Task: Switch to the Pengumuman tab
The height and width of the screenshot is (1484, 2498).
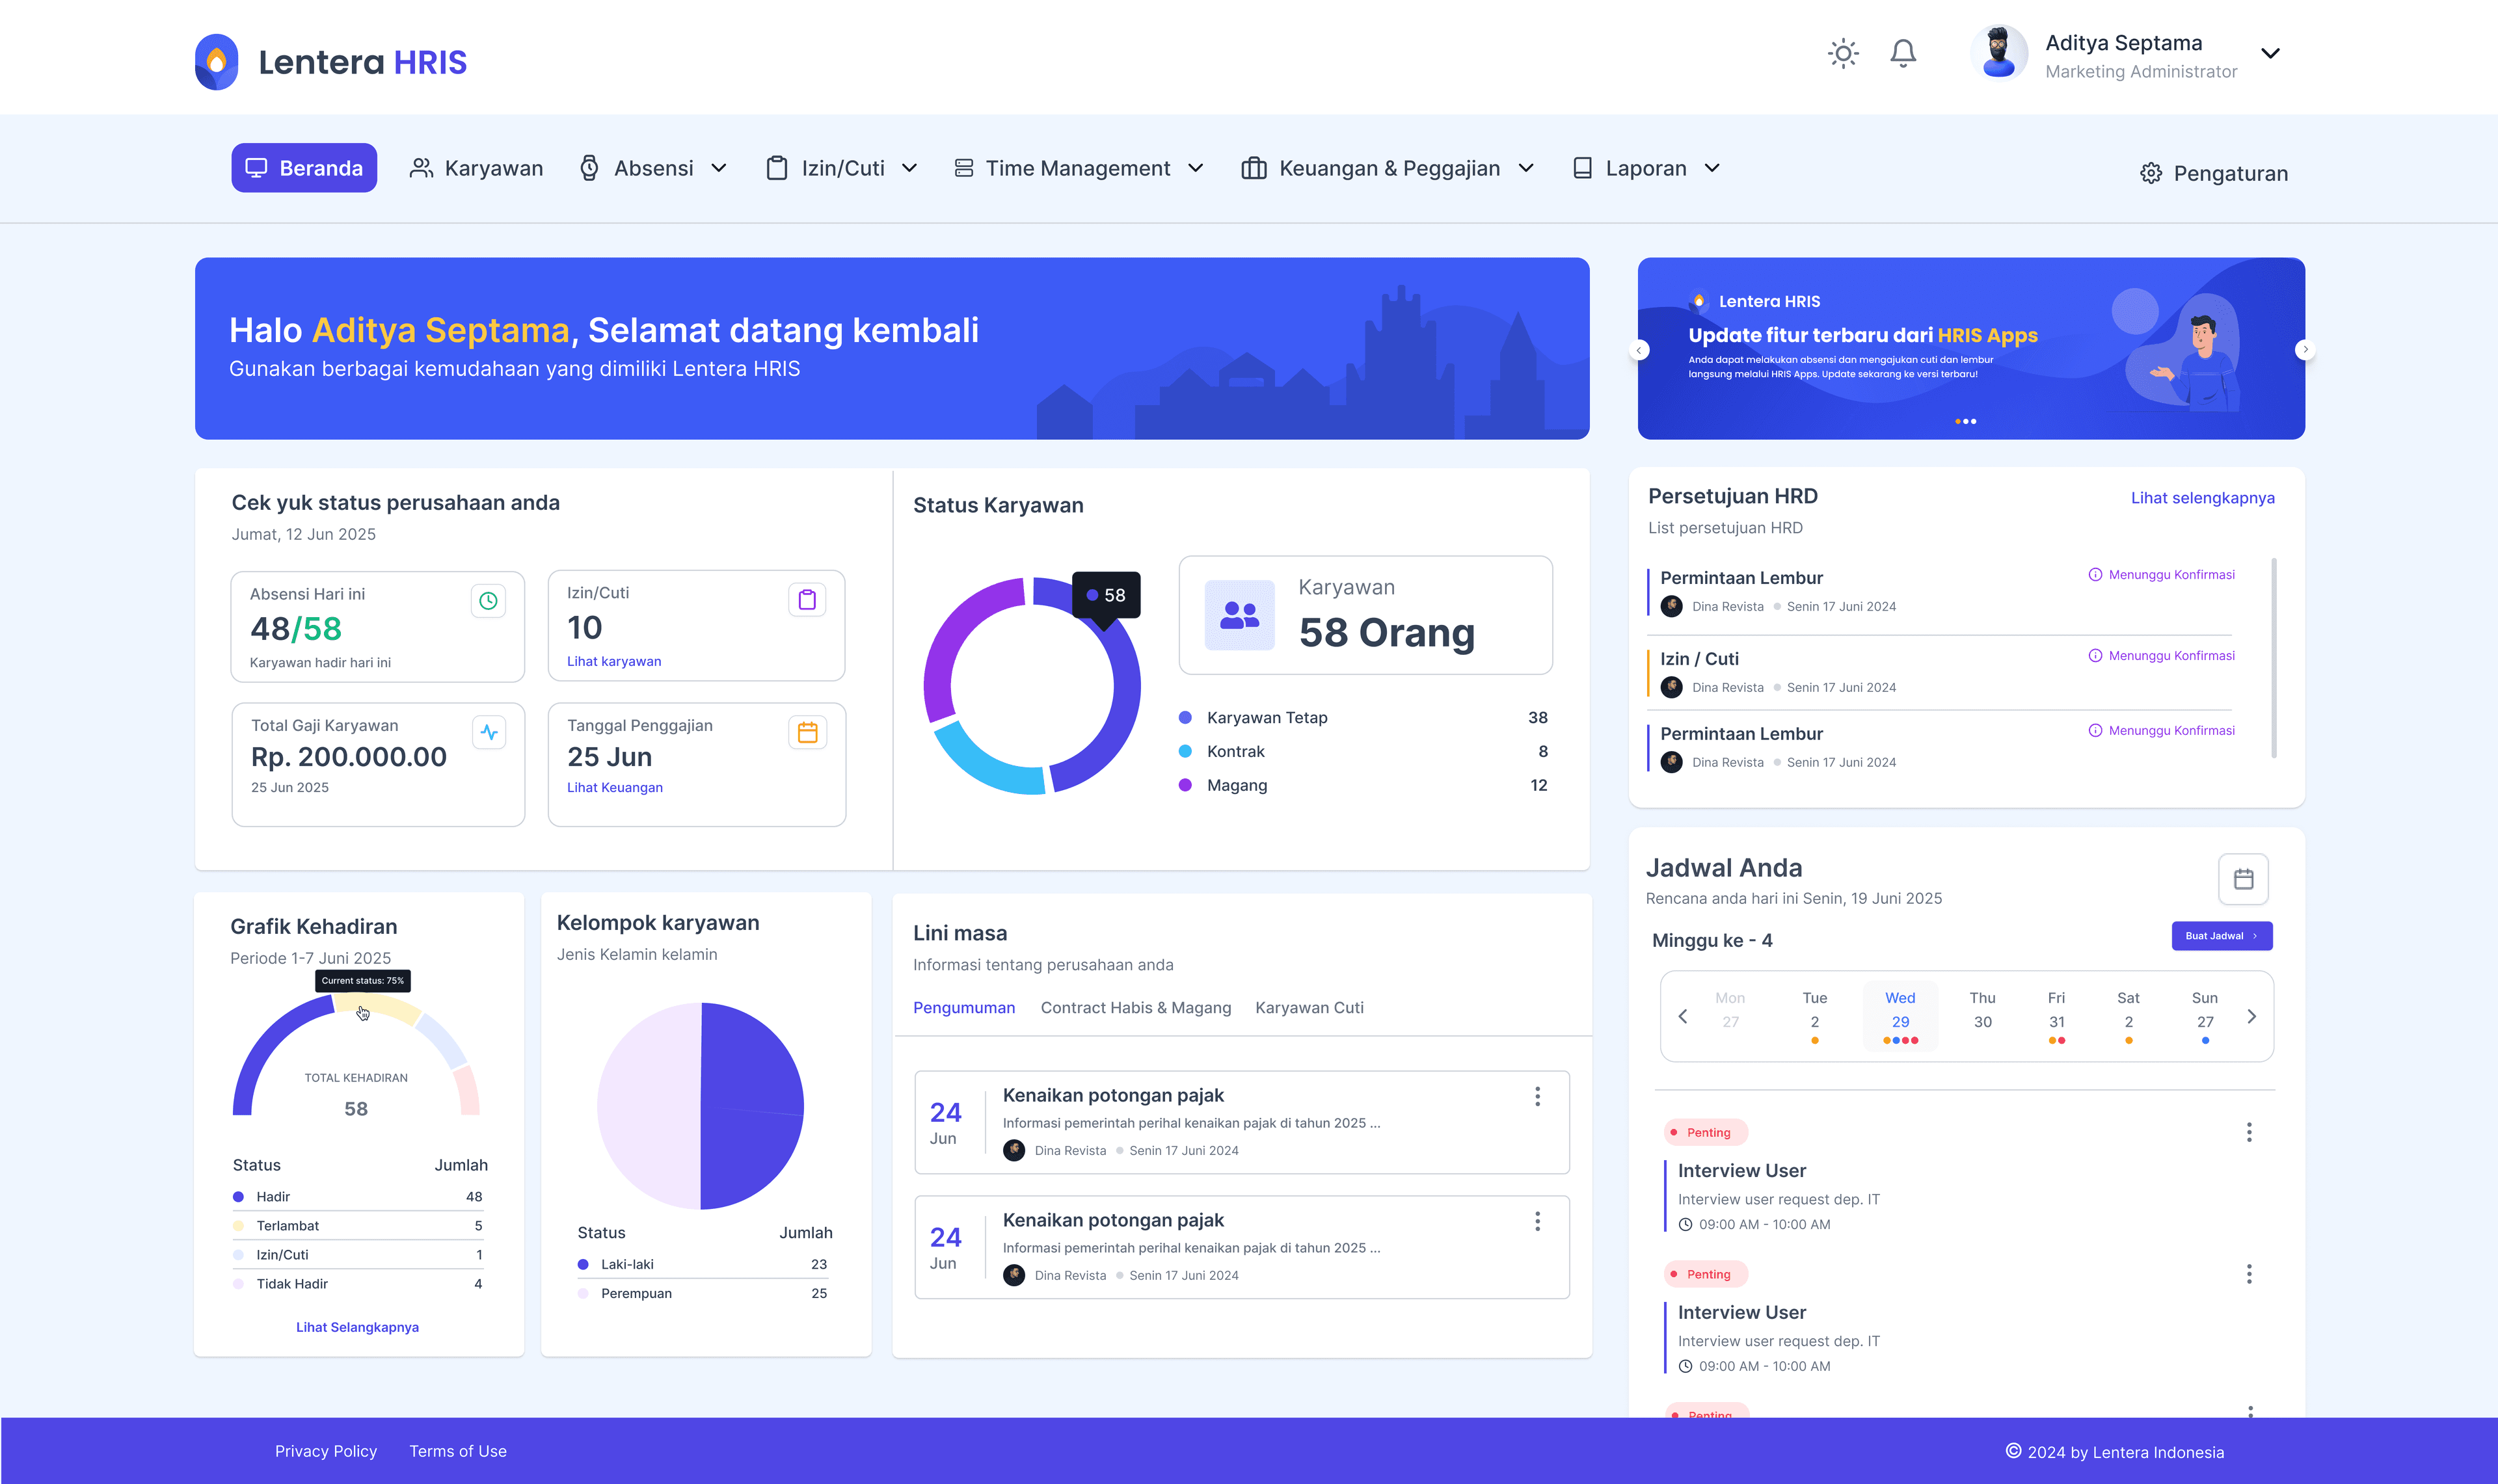Action: tap(963, 1008)
